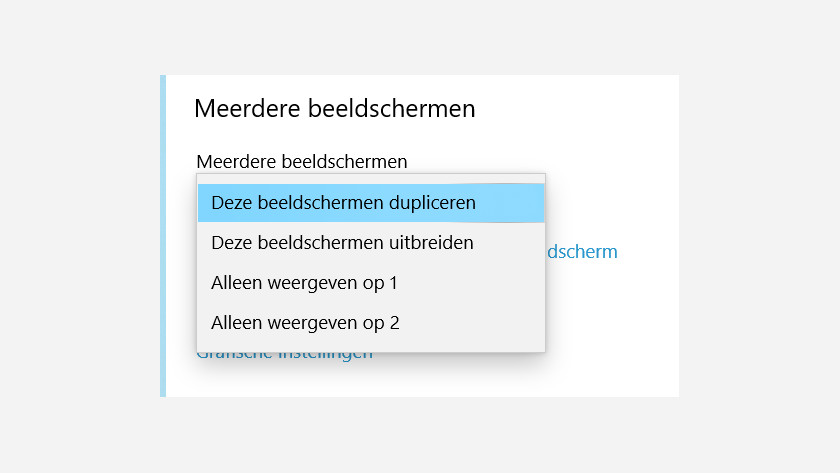Choose 'Deze beeldschermen uitbreiden' from list
This screenshot has height=473, width=840.
tap(371, 243)
